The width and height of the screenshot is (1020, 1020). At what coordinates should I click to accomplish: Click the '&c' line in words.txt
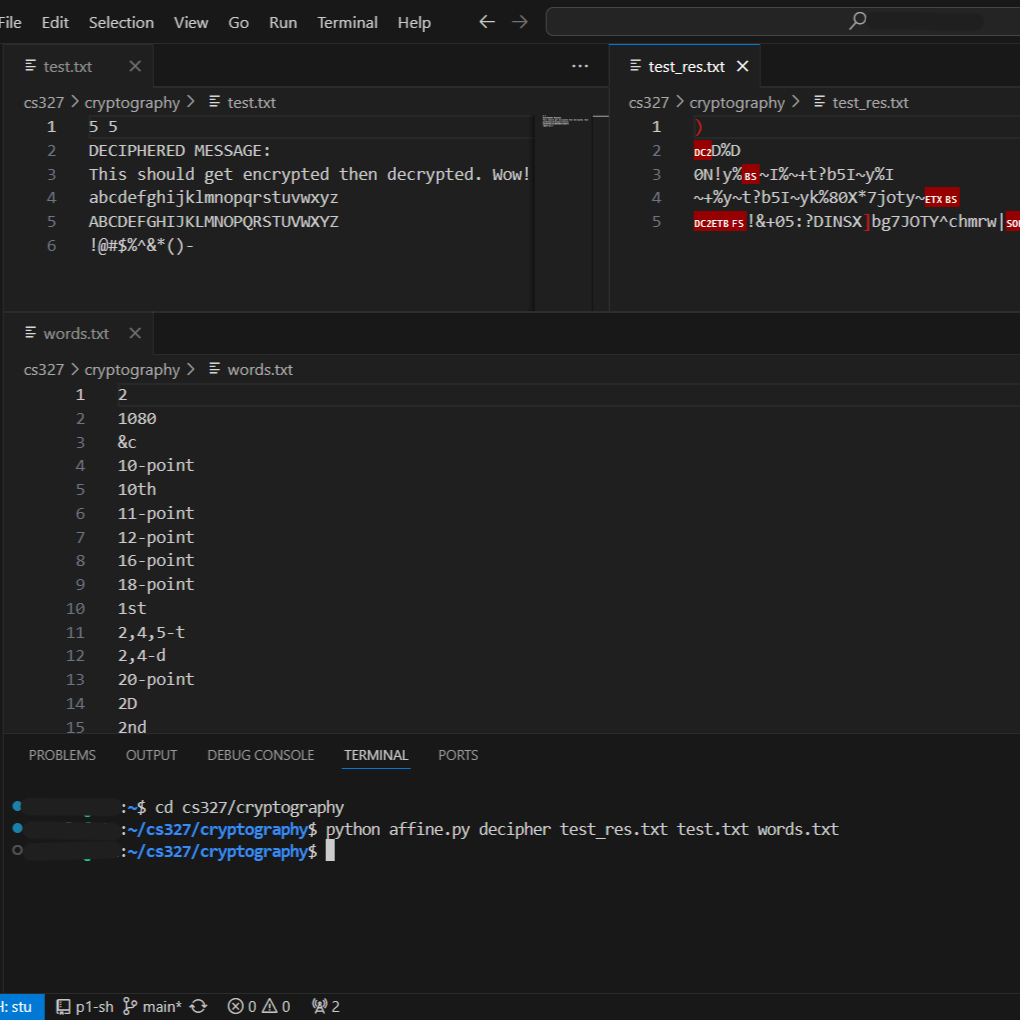coord(127,442)
